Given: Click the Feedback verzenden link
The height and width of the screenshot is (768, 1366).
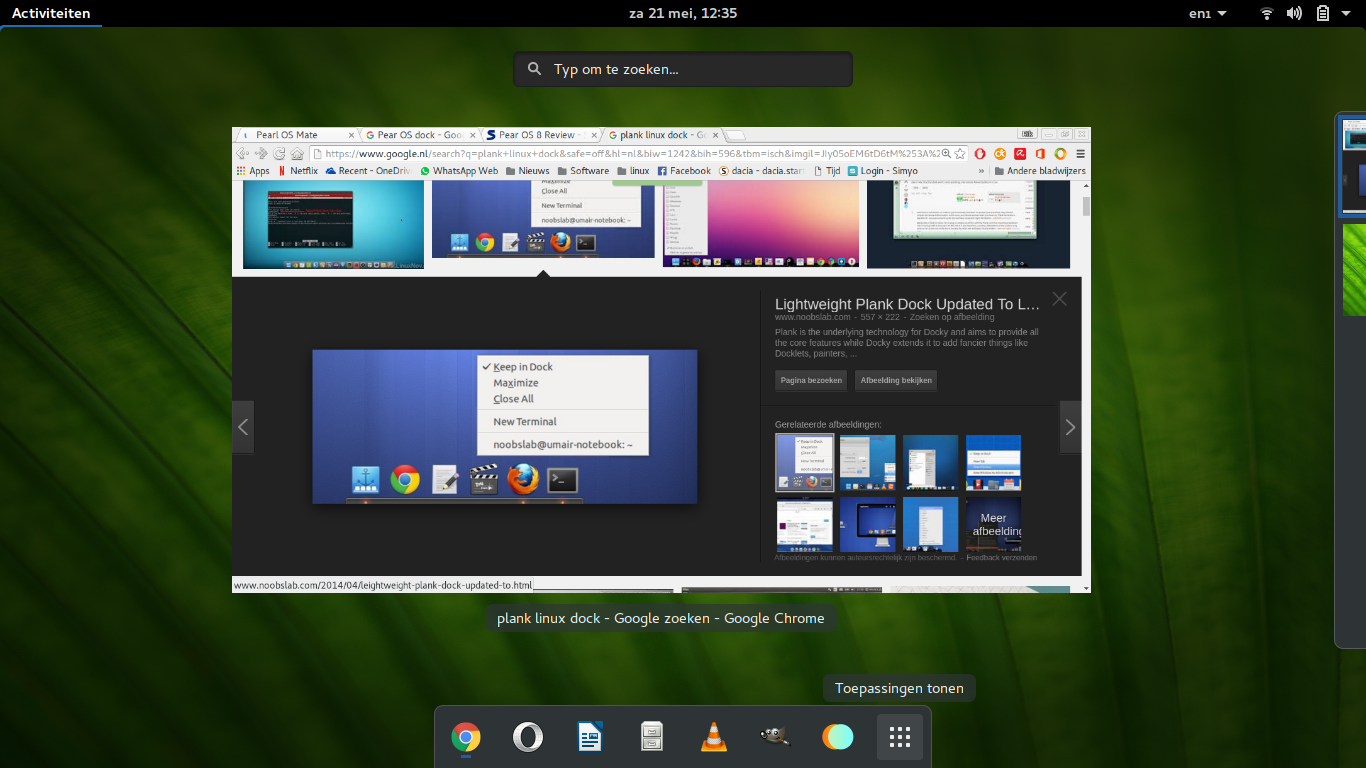Looking at the screenshot, I should point(1002,557).
